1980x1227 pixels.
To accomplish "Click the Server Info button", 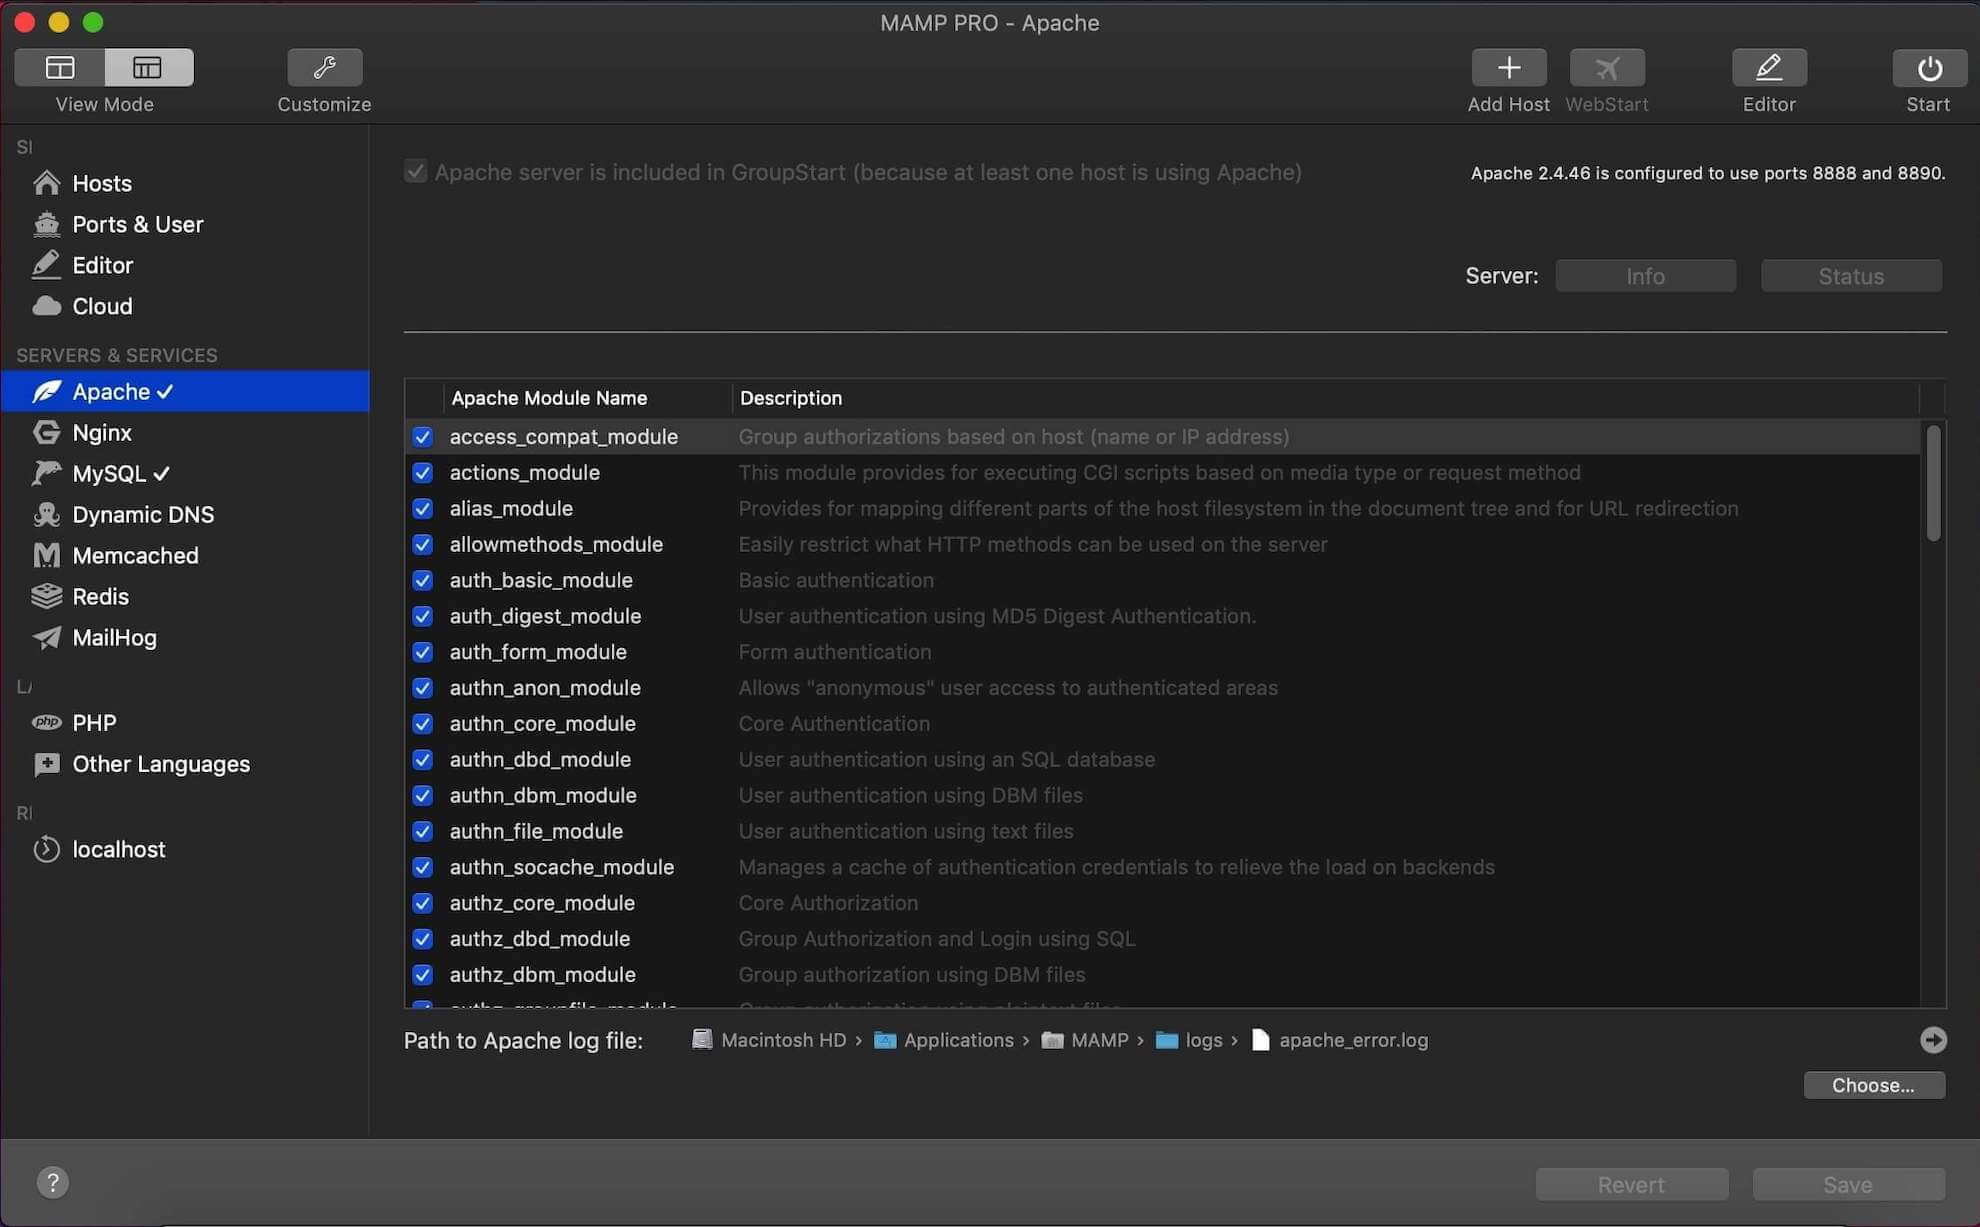I will coord(1645,276).
